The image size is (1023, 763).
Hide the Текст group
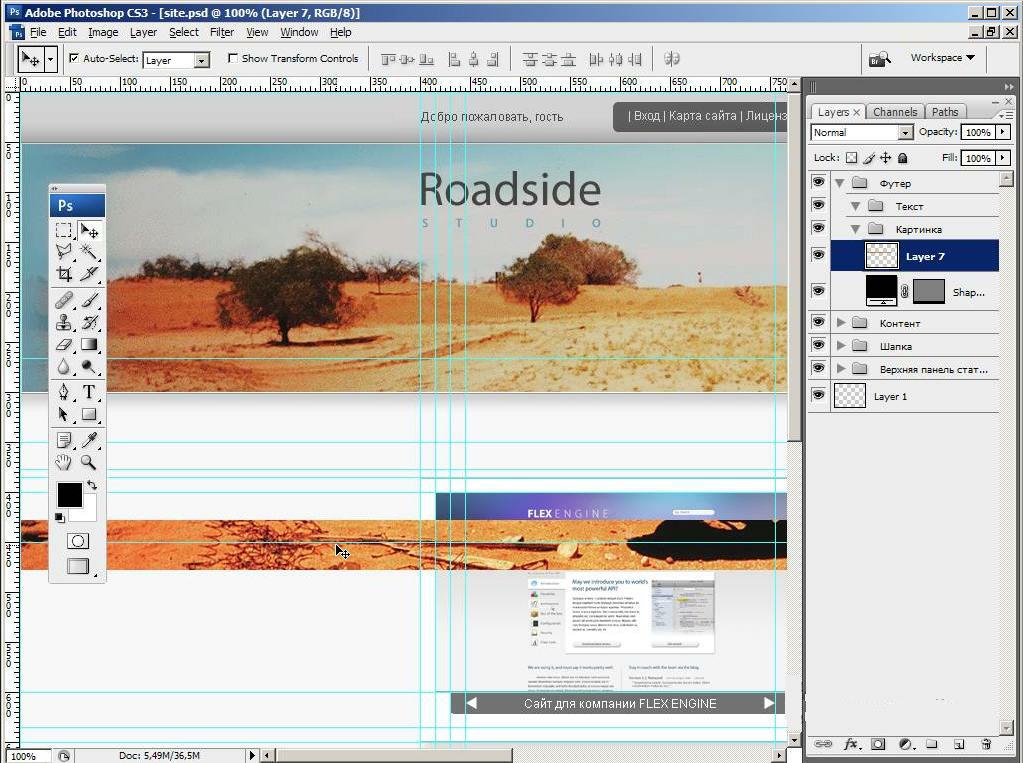(818, 206)
